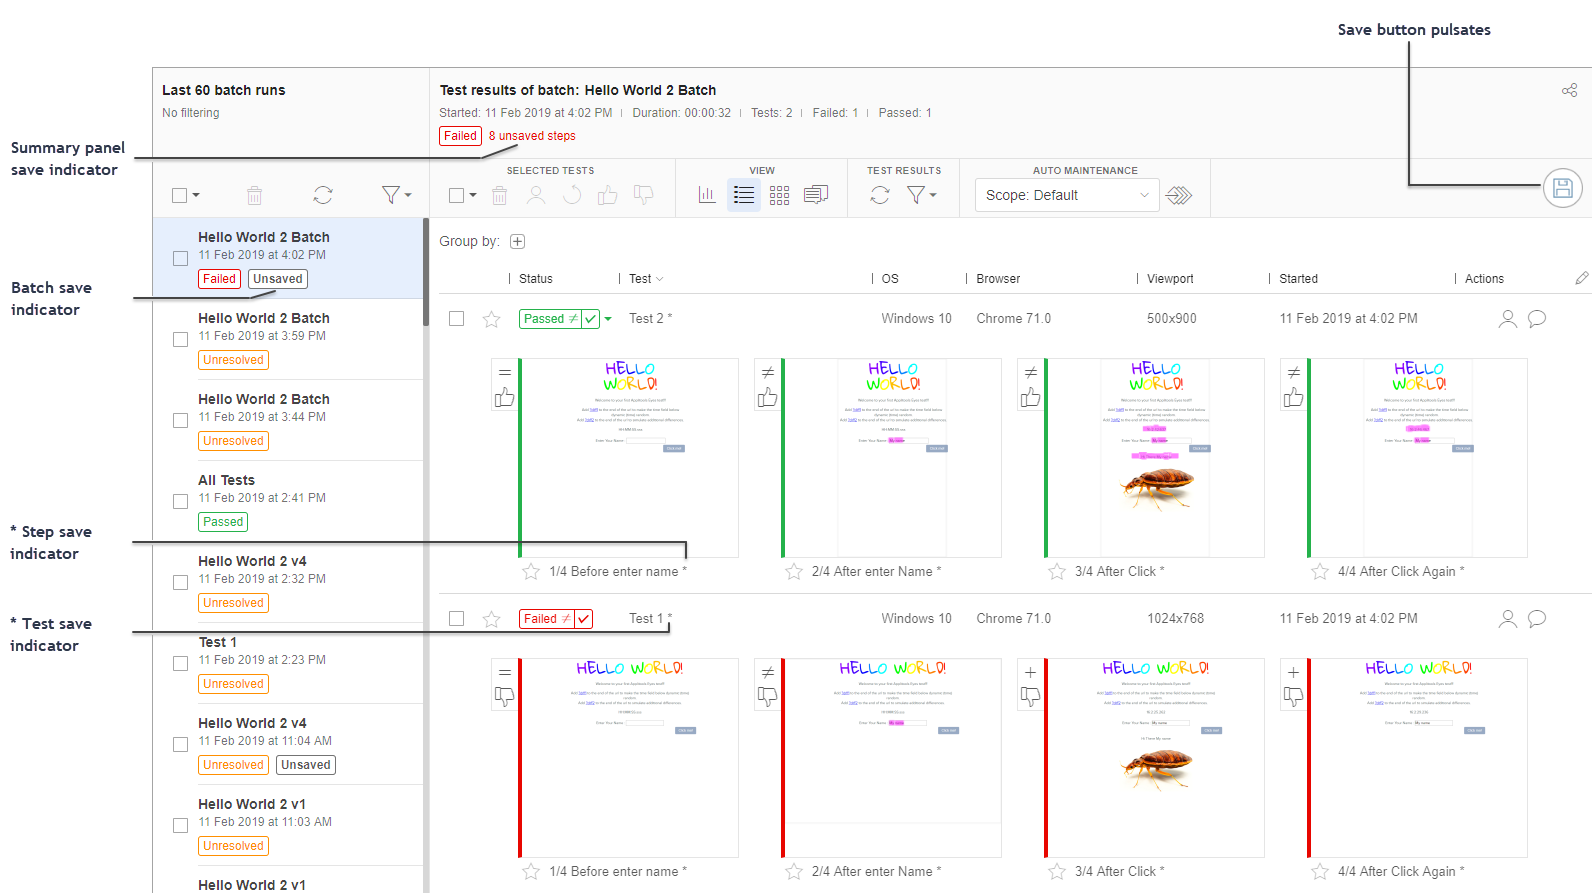Screen dimensions: 1592x893
Task: Open the 3/4 After Click step thumbnail
Action: pos(1155,457)
